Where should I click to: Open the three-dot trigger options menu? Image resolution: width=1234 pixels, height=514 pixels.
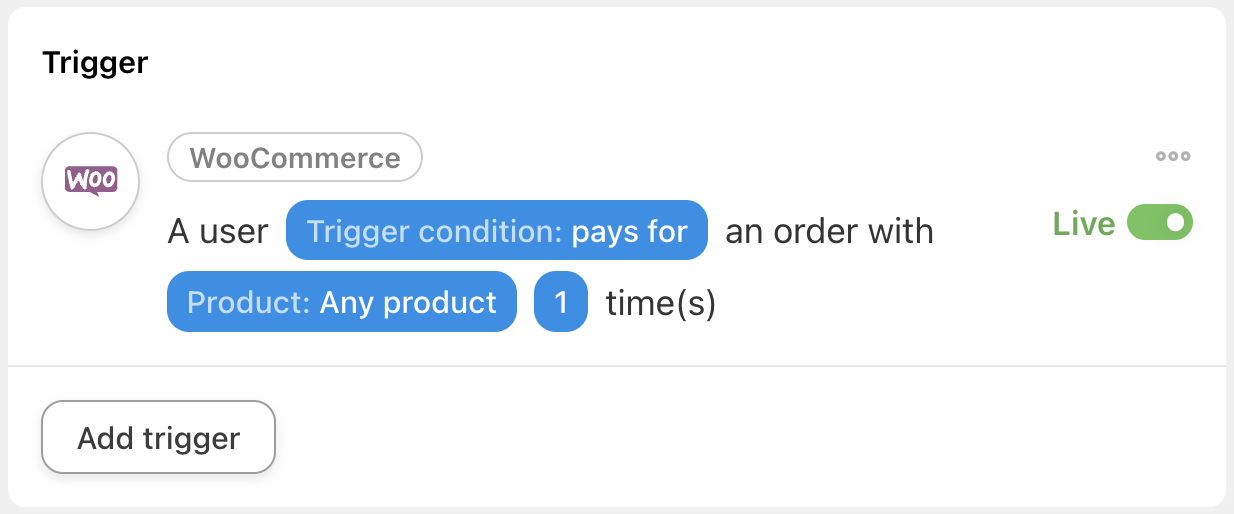(x=1173, y=156)
